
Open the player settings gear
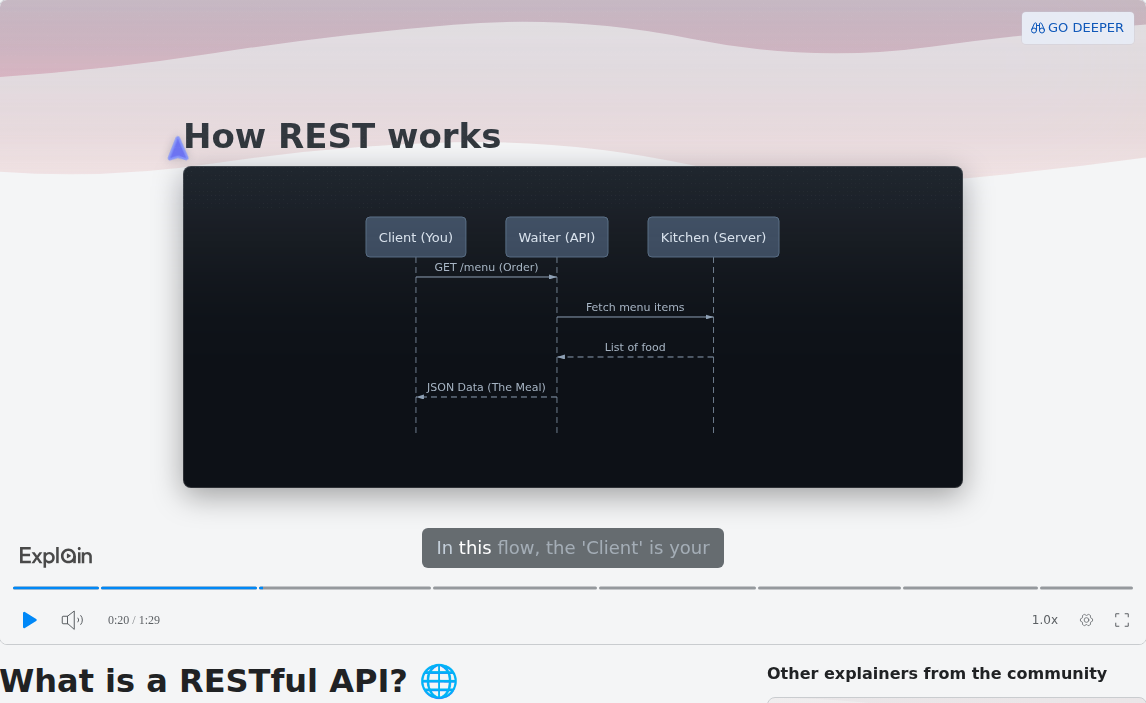point(1086,620)
